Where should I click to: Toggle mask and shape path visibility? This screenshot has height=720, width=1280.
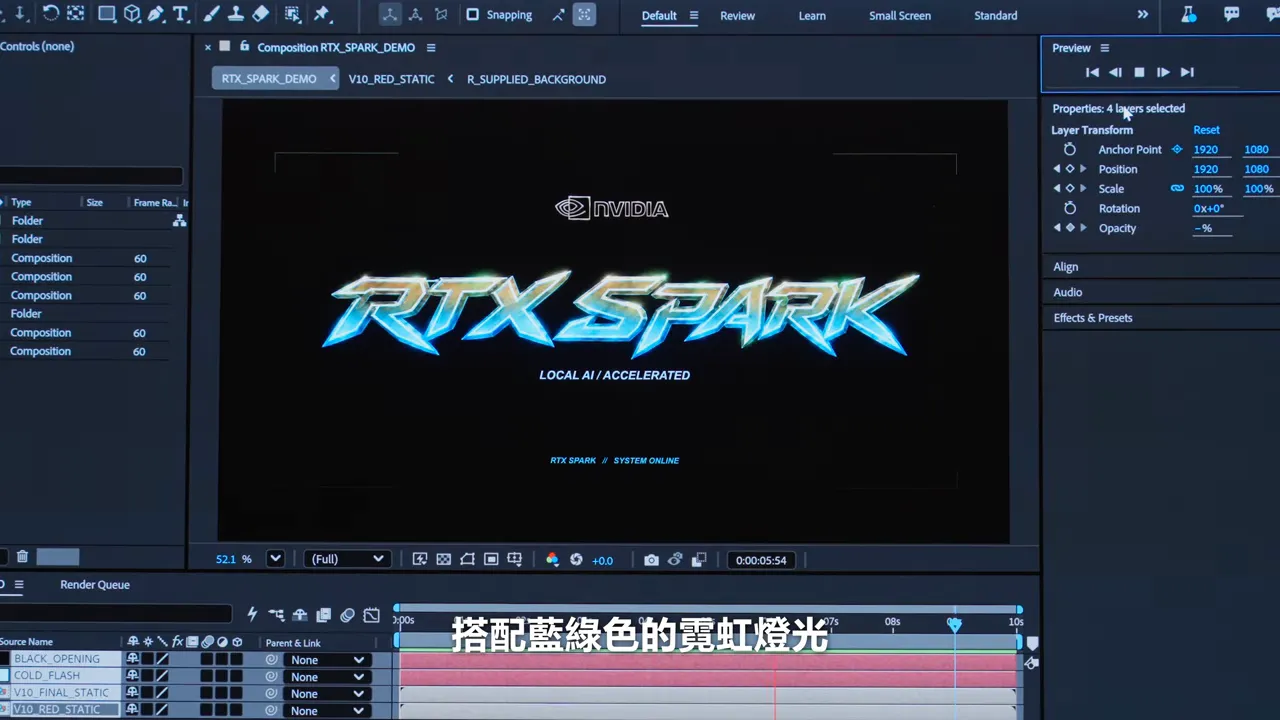point(467,560)
